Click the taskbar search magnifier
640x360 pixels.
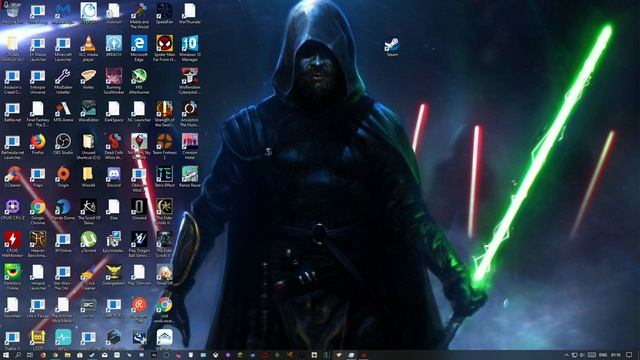click(x=18, y=355)
